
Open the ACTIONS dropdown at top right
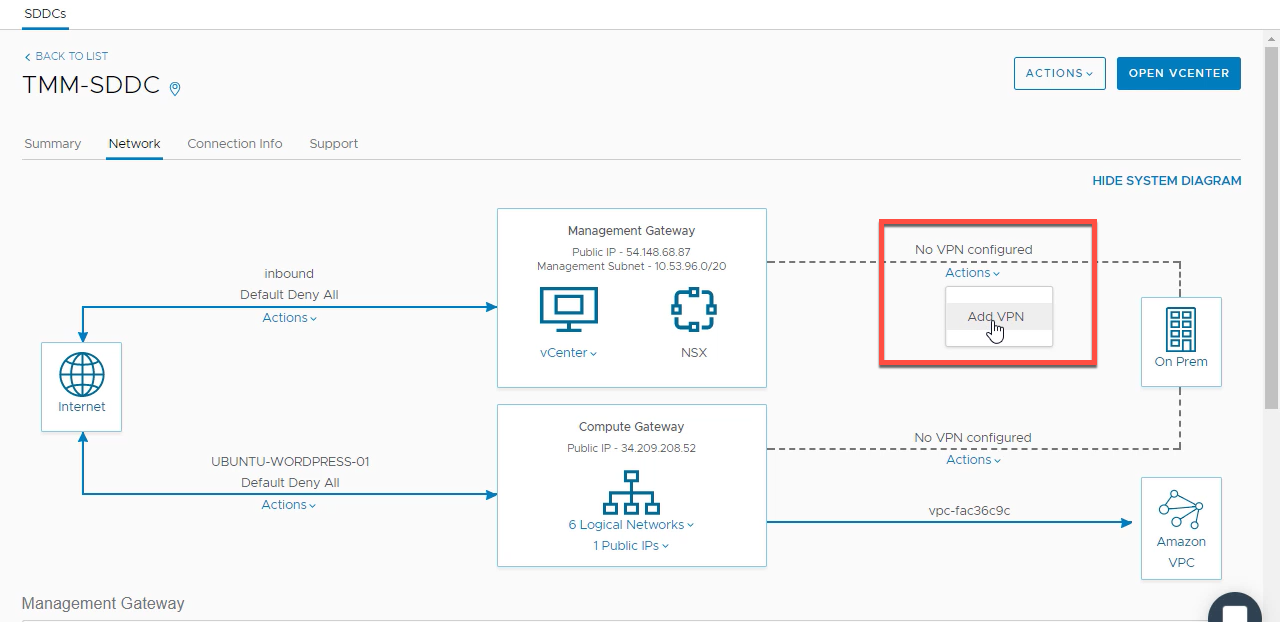(1059, 73)
